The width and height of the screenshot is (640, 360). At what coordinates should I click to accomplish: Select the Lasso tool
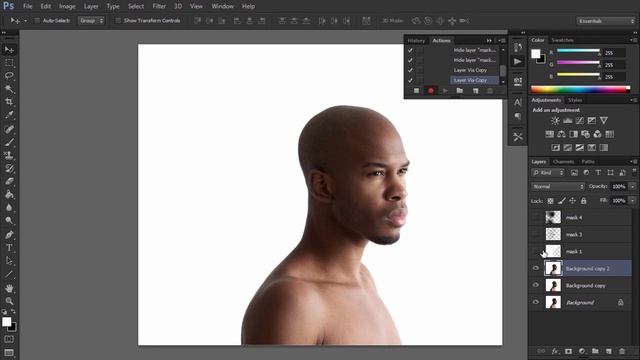pos(9,76)
